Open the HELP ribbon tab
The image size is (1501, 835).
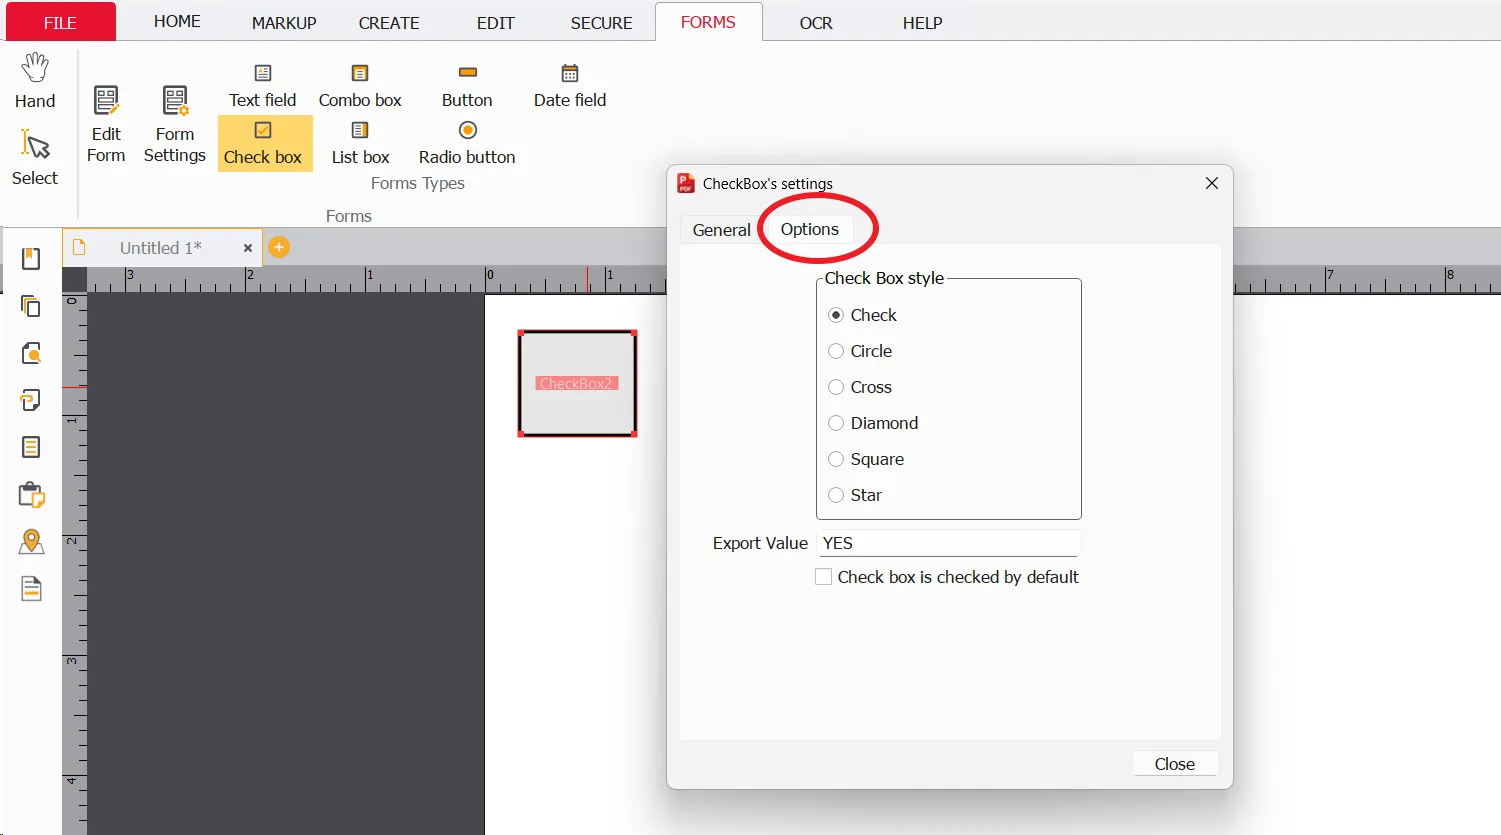pyautogui.click(x=923, y=23)
